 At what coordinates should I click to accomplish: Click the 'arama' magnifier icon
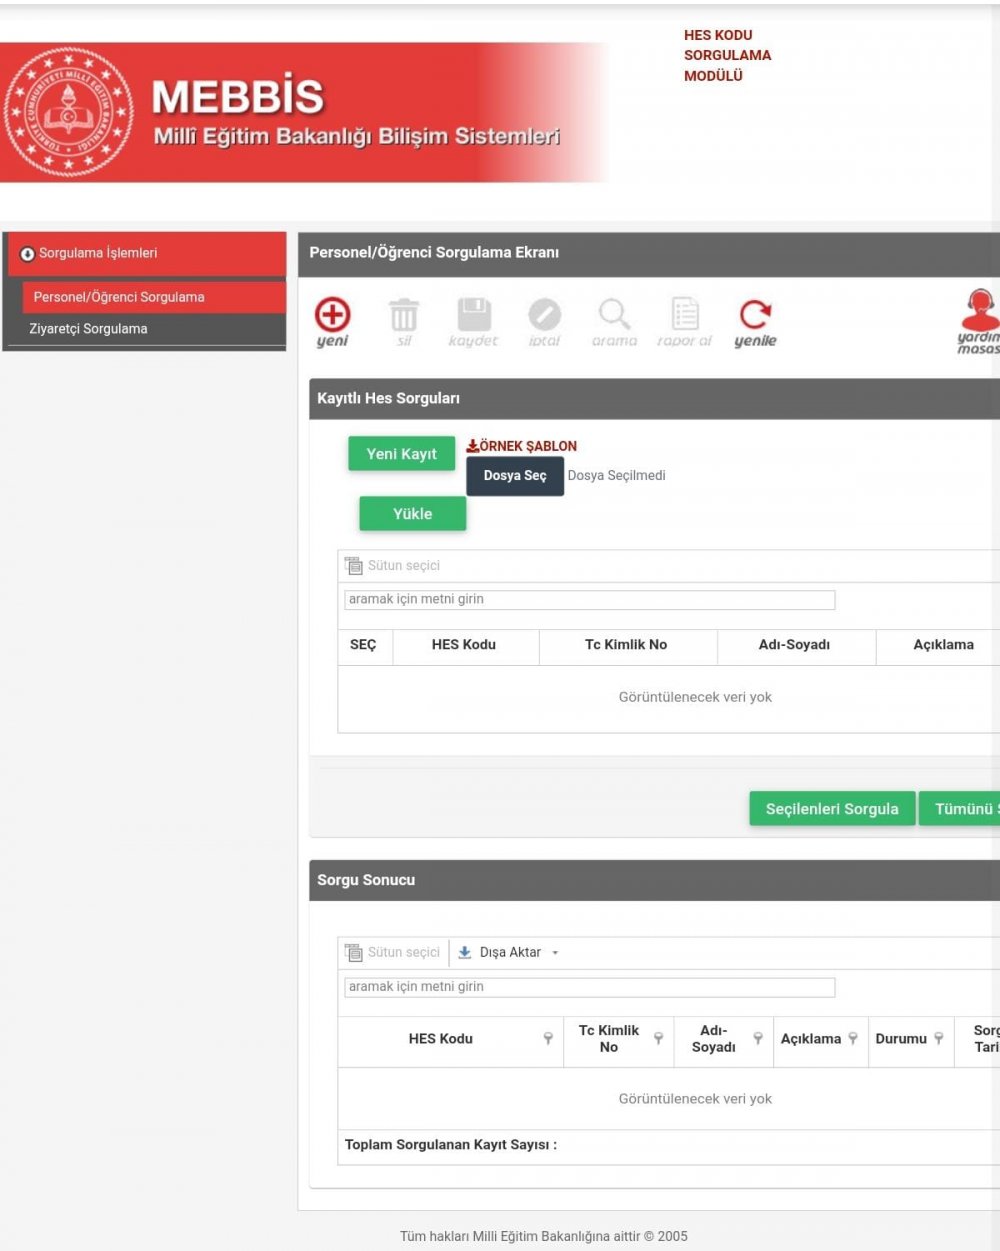pos(614,315)
